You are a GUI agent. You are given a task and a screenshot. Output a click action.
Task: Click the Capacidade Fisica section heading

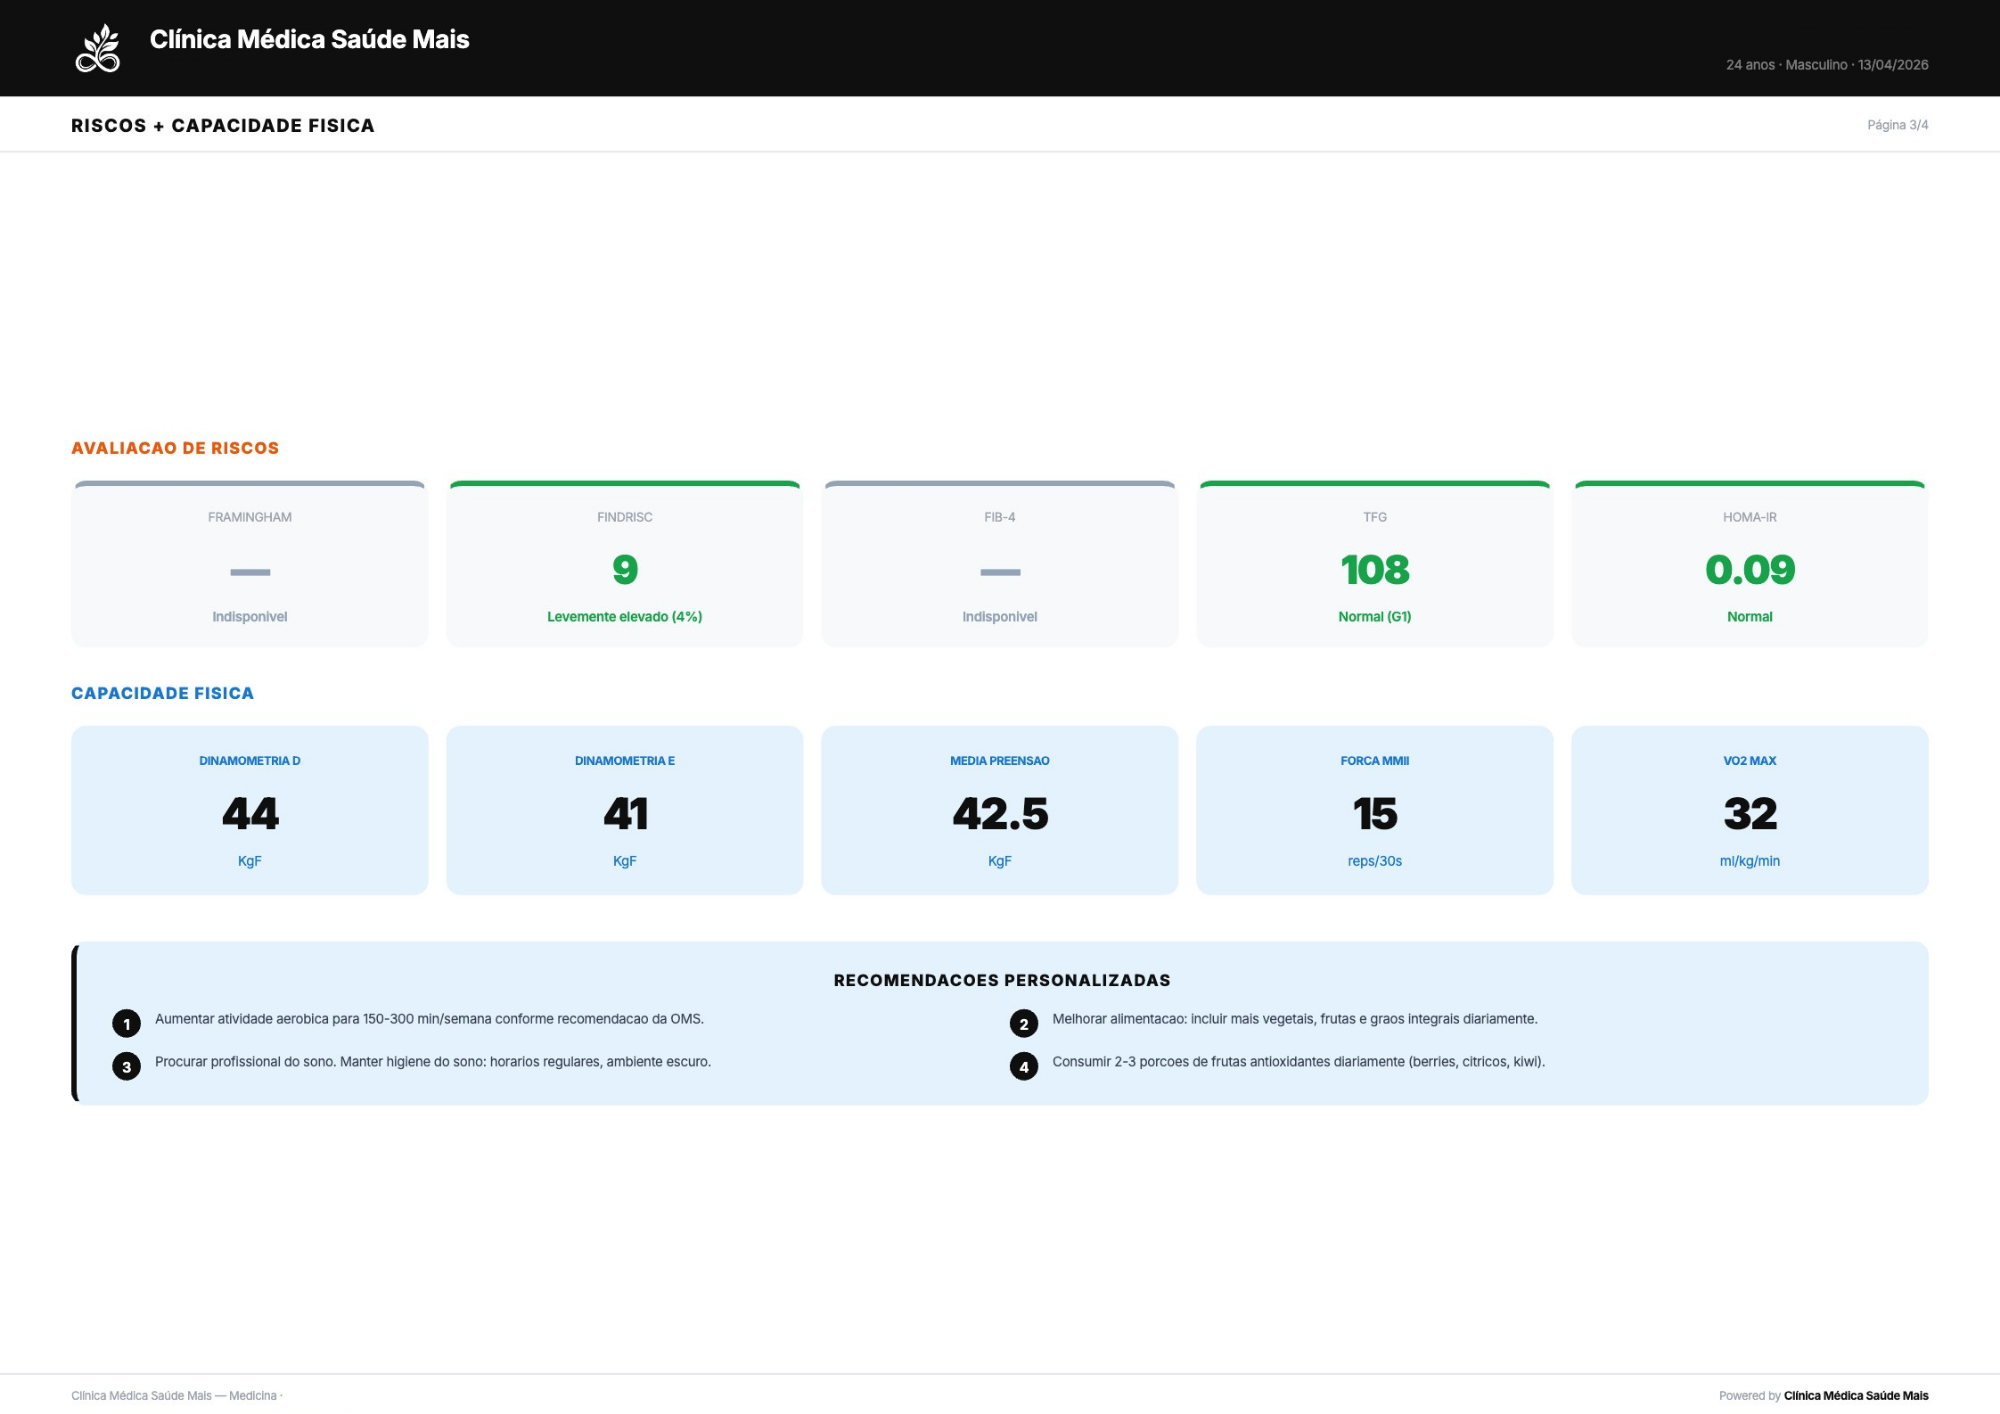click(x=162, y=693)
